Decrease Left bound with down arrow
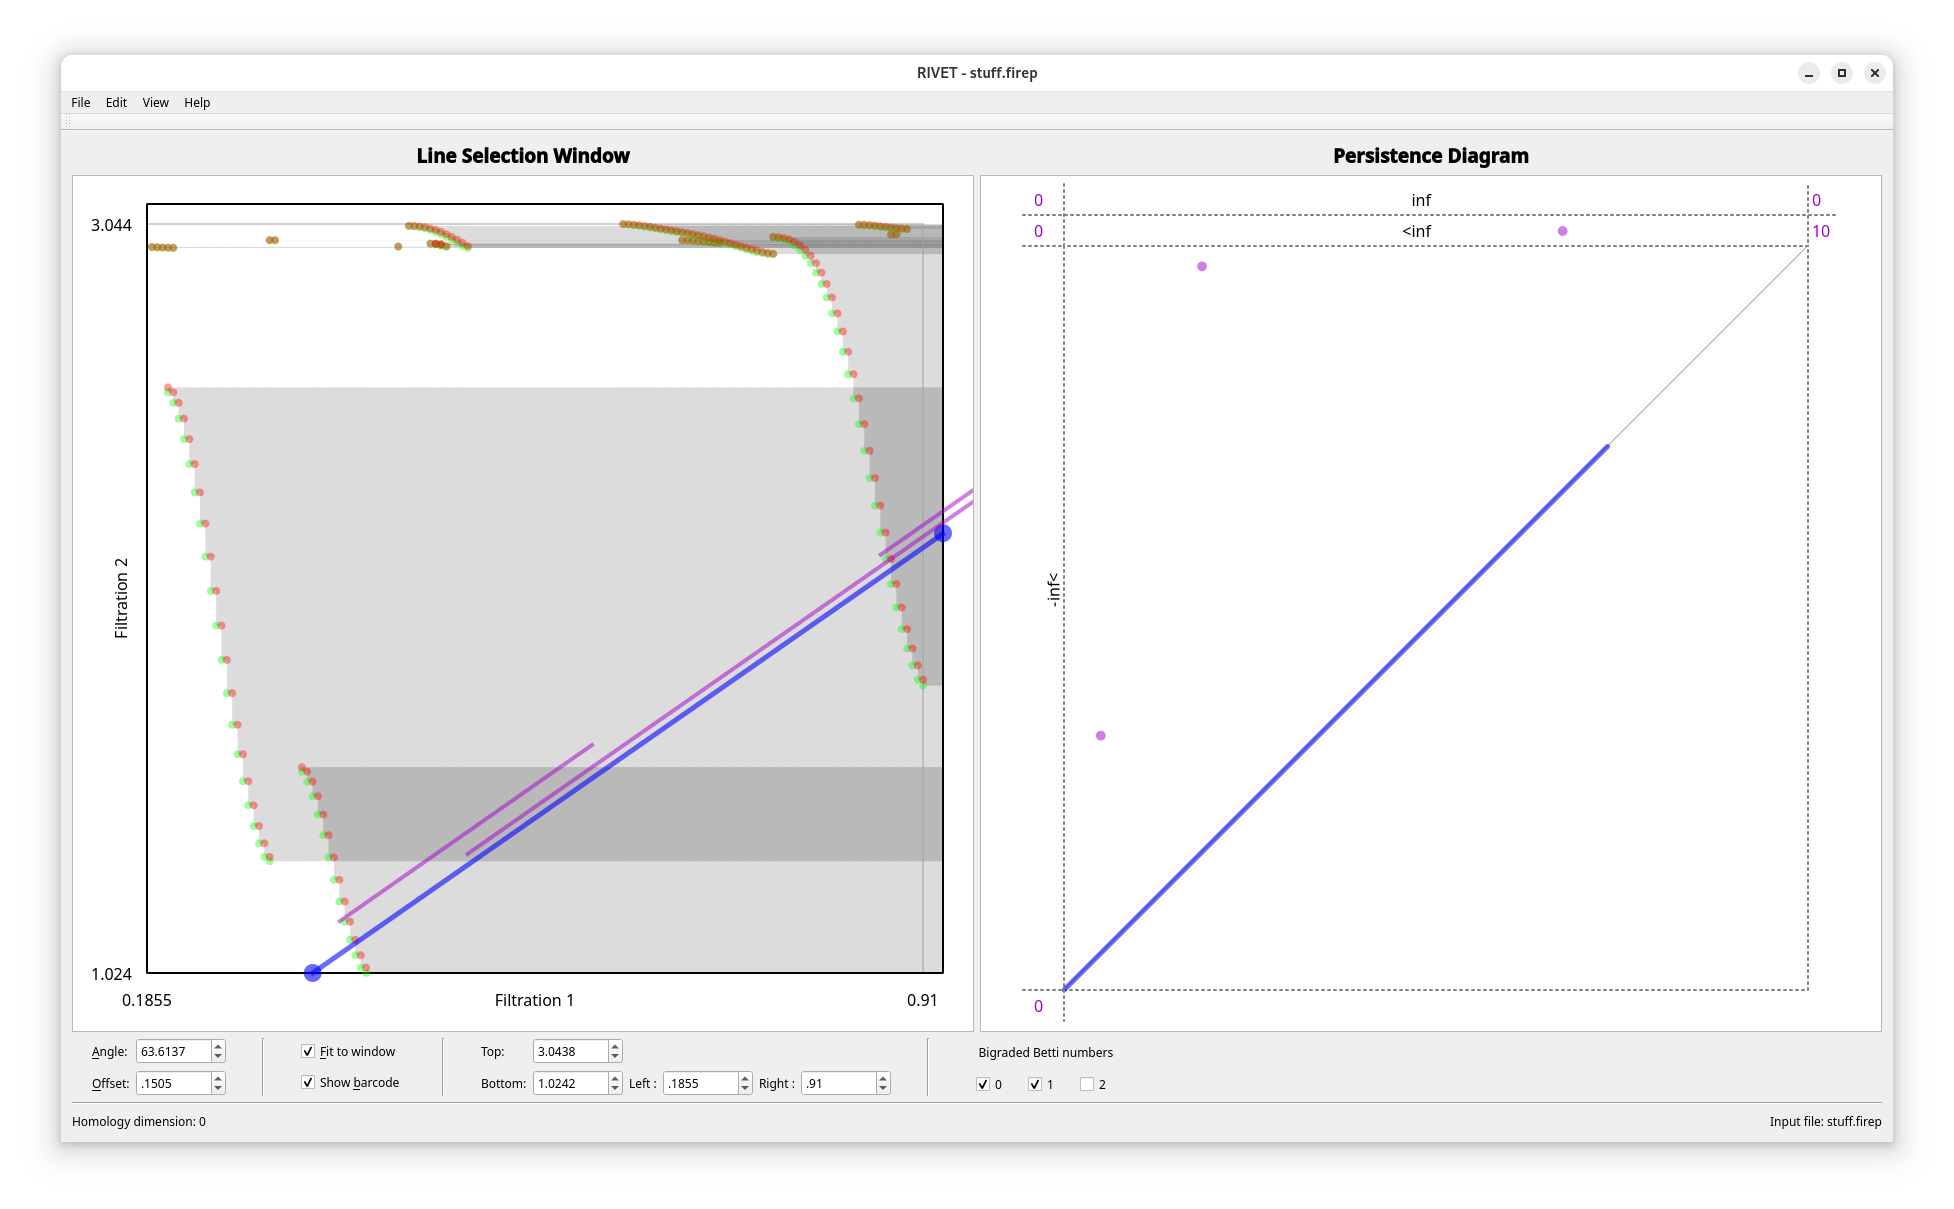This screenshot has width=1954, height=1209. [x=745, y=1088]
